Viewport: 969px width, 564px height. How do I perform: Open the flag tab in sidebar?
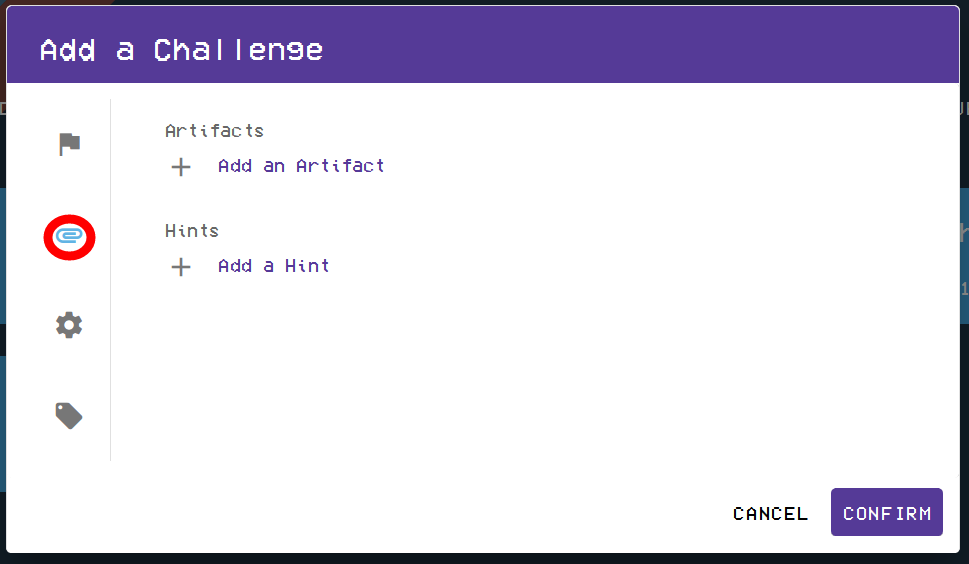coord(68,144)
